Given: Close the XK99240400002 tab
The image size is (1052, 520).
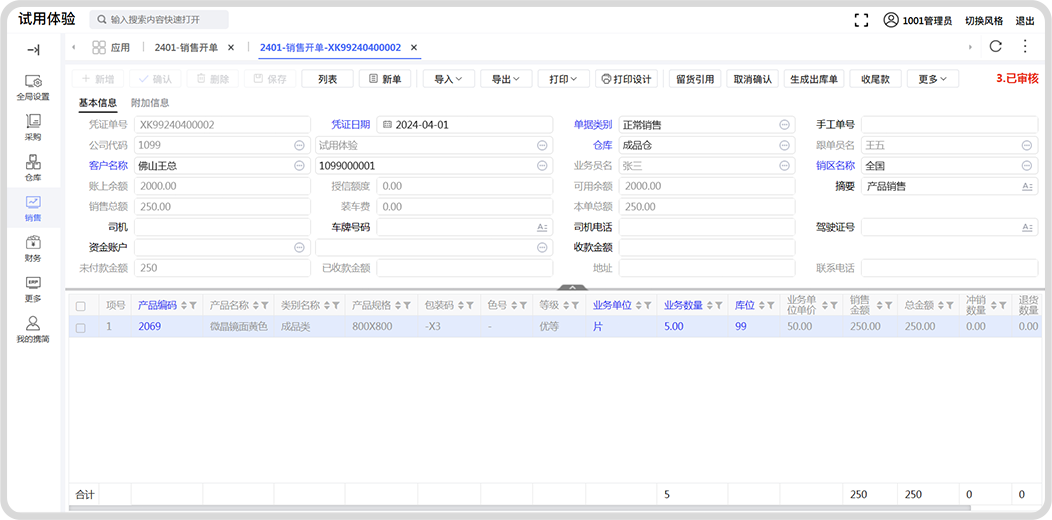Looking at the screenshot, I should pyautogui.click(x=414, y=48).
